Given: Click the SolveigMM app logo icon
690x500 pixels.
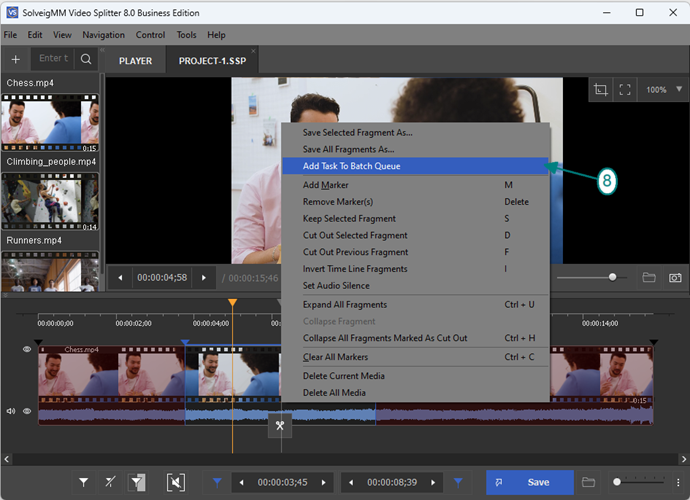Looking at the screenshot, I should point(12,12).
